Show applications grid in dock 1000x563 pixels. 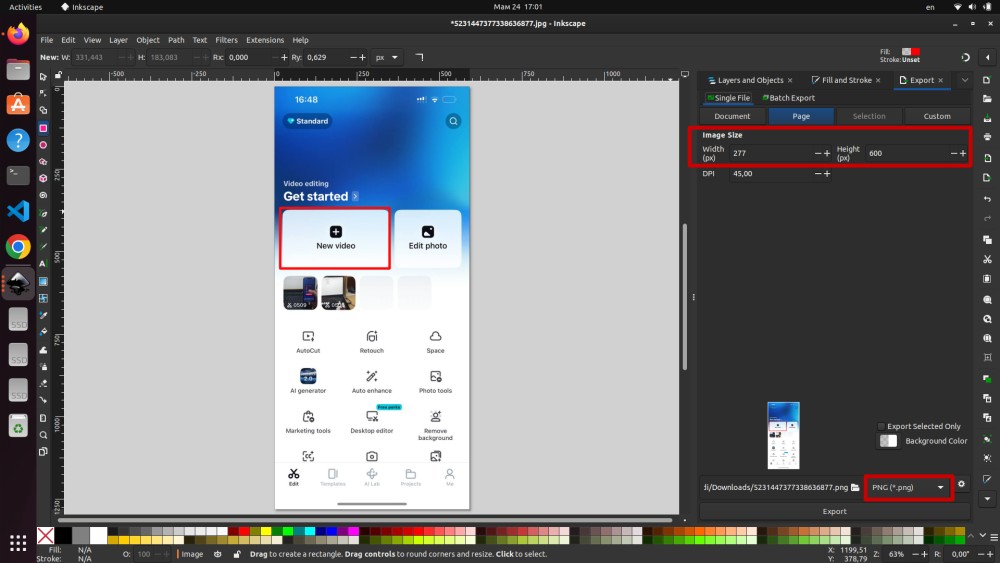[18, 543]
